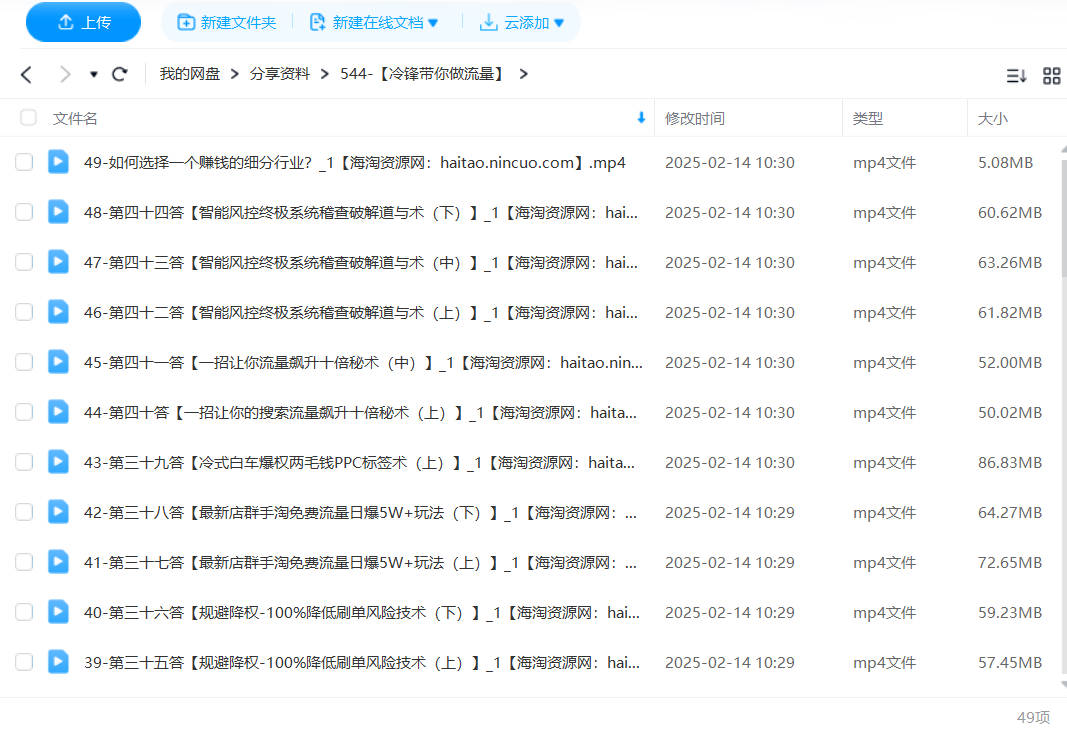Go forward with the right arrow
This screenshot has width=1067, height=729.
point(65,74)
